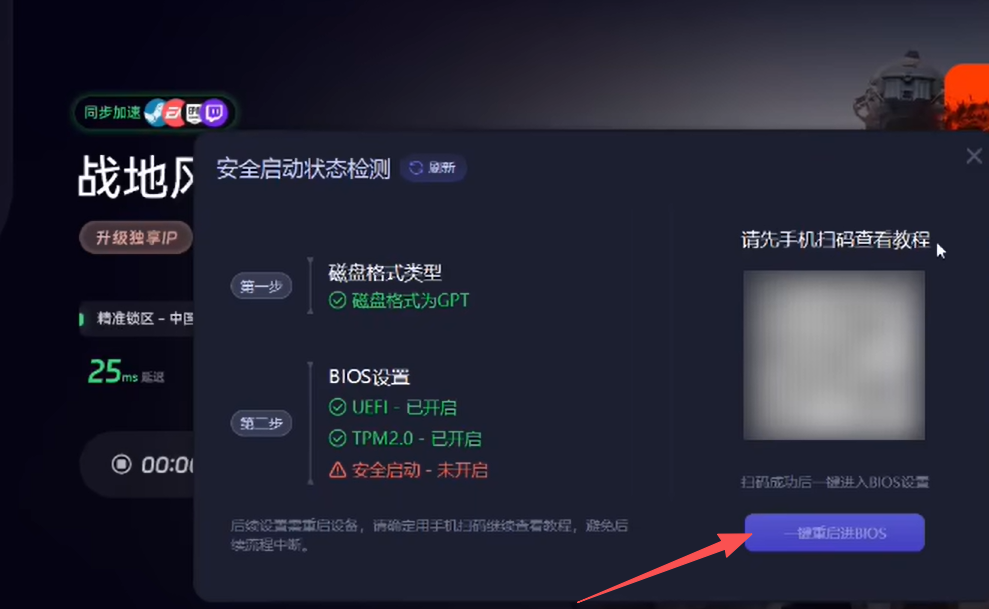989x609 pixels.
Task: Click the TPM2.0 green check icon
Action: (337, 438)
